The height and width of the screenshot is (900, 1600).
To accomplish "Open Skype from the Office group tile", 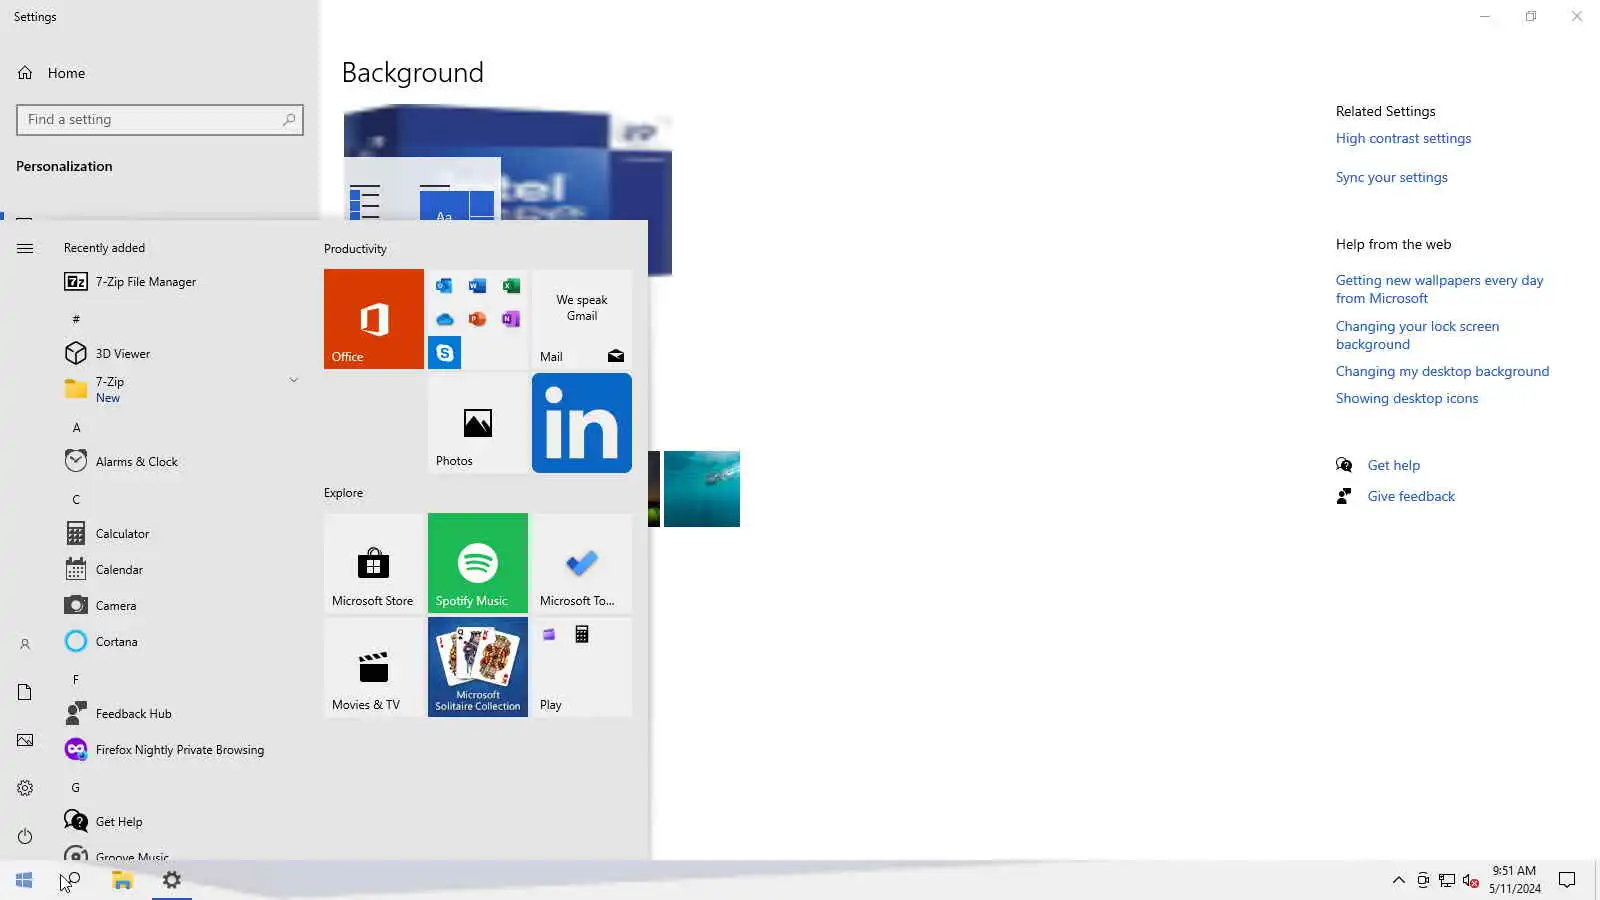I will tap(444, 353).
